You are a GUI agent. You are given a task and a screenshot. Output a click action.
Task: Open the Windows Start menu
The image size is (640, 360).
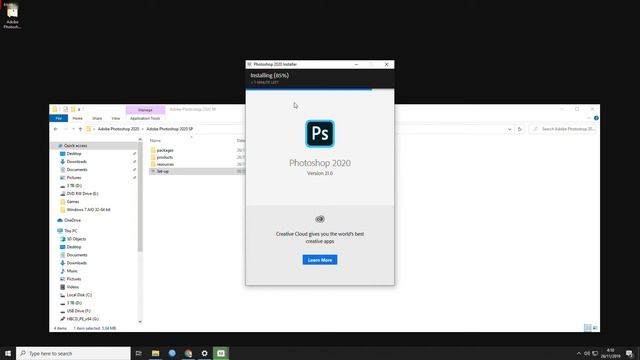(8, 353)
